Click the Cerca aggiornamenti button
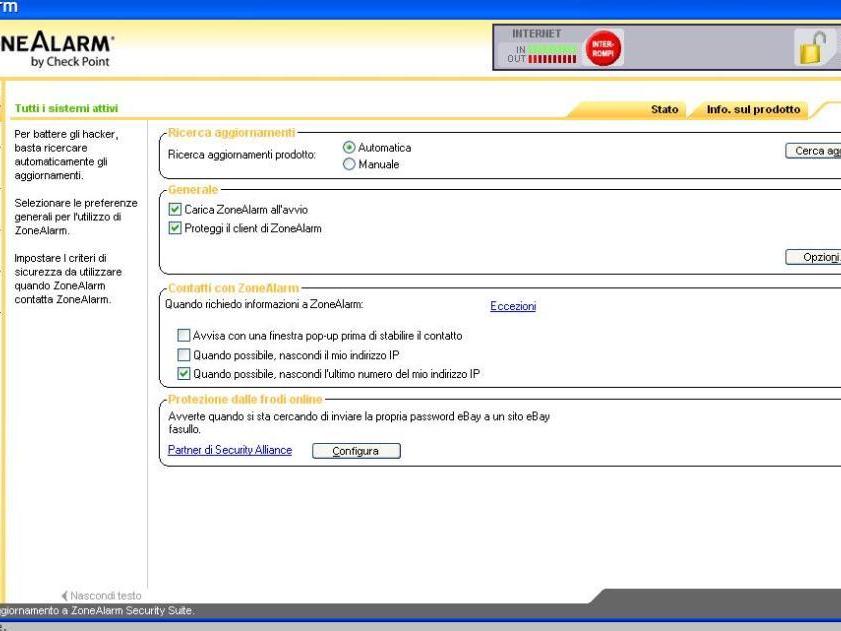Screen dimensions: 841x631 [x=813, y=151]
